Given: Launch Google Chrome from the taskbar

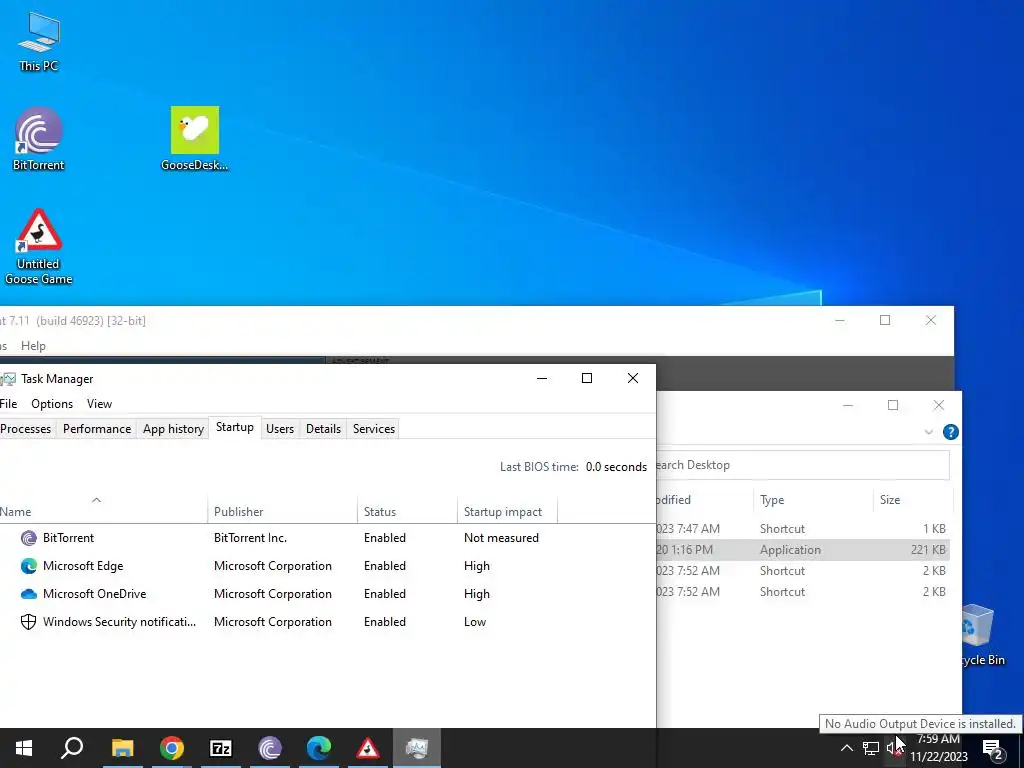Looking at the screenshot, I should click(172, 748).
